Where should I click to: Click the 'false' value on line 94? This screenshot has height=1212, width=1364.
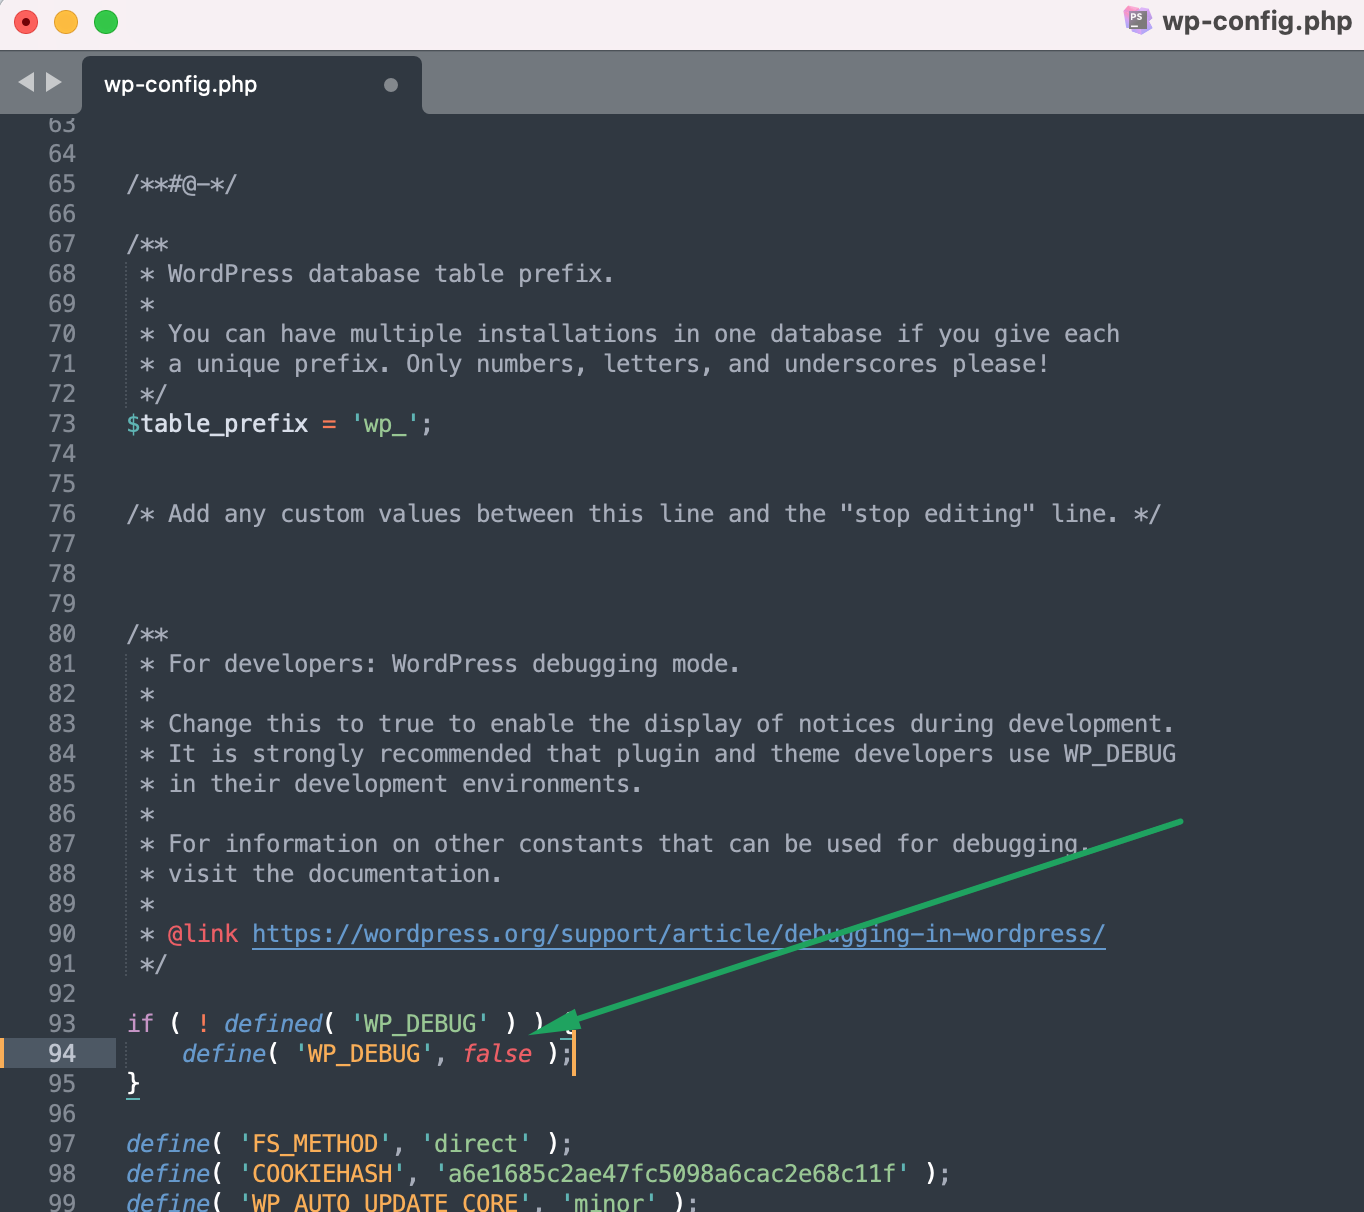(497, 1054)
